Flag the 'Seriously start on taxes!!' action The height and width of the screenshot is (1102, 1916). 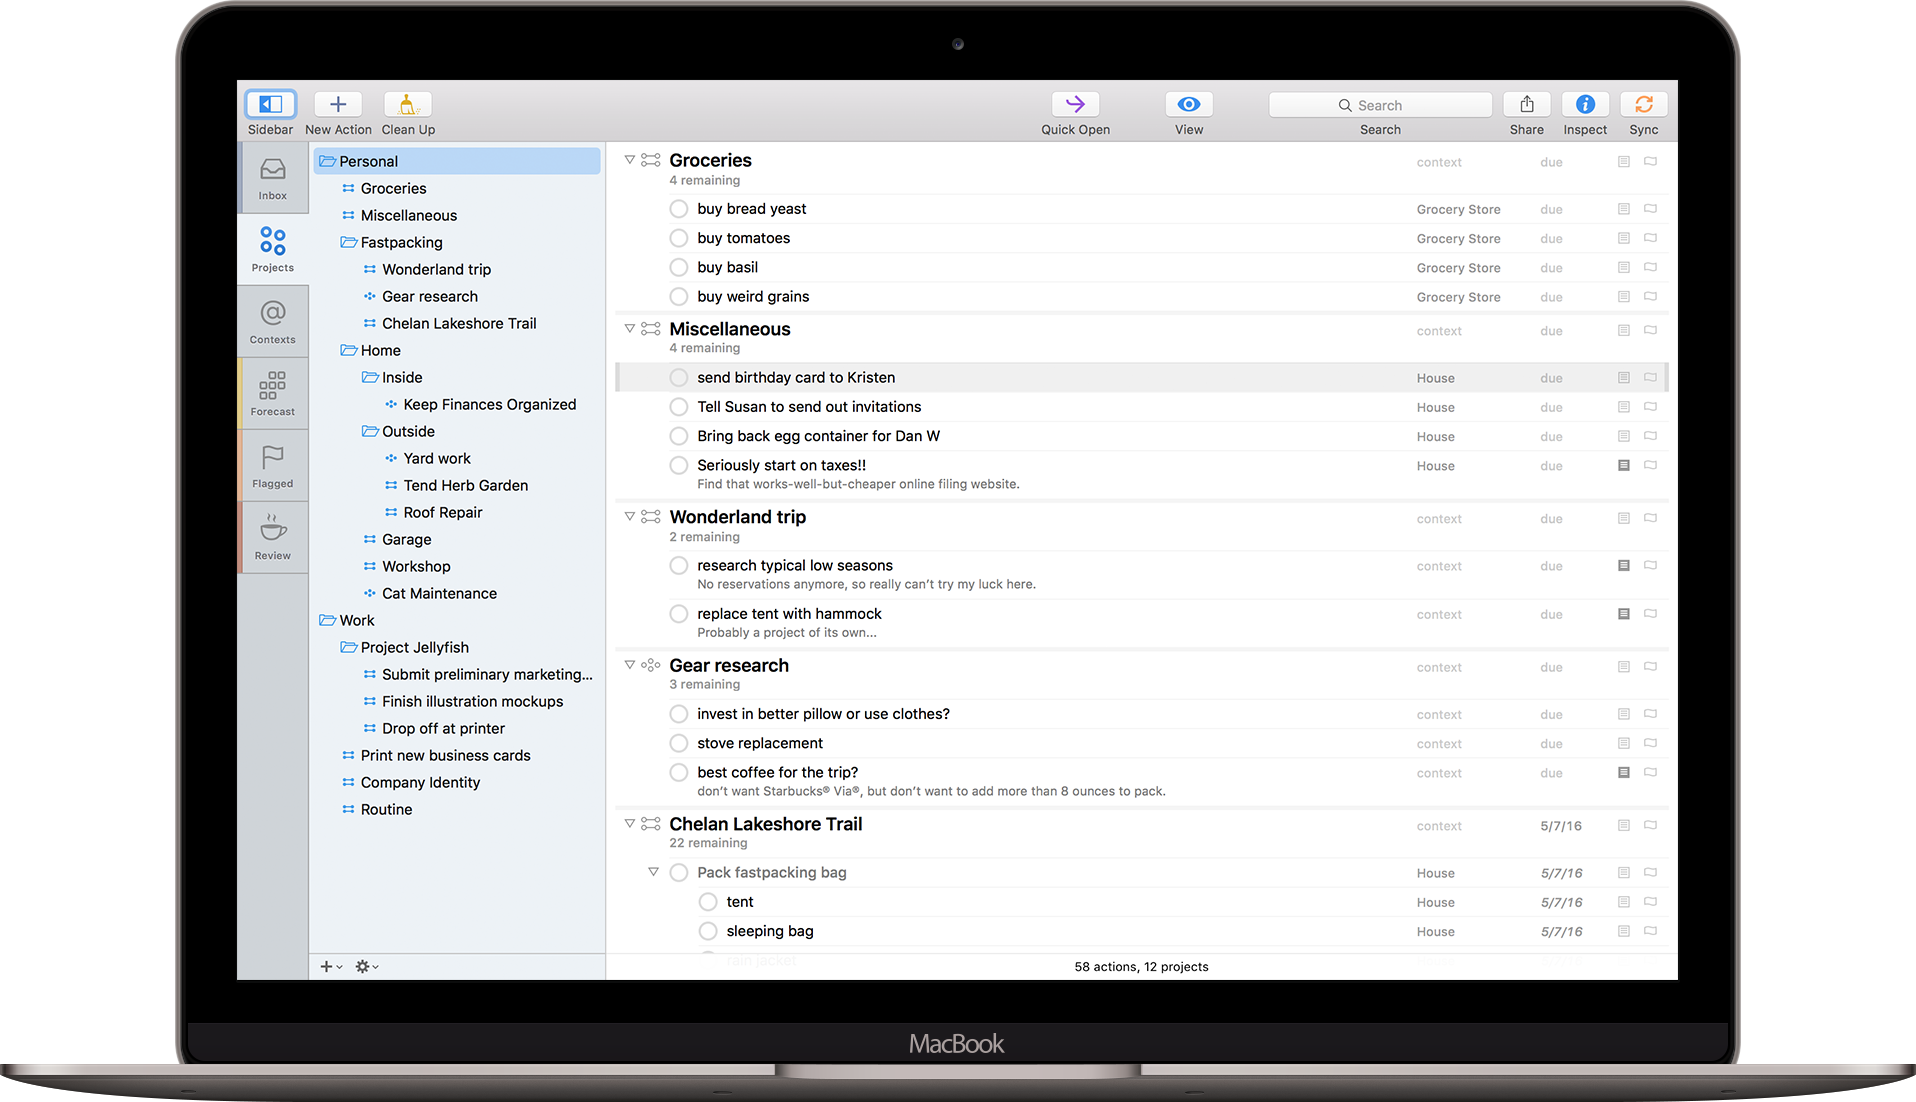click(1650, 465)
